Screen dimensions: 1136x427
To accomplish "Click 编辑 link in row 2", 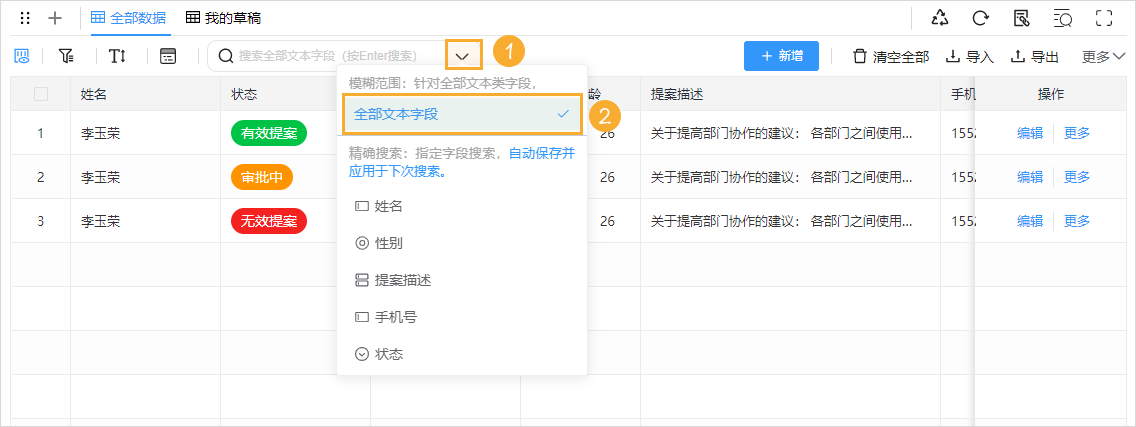I will click(1030, 177).
